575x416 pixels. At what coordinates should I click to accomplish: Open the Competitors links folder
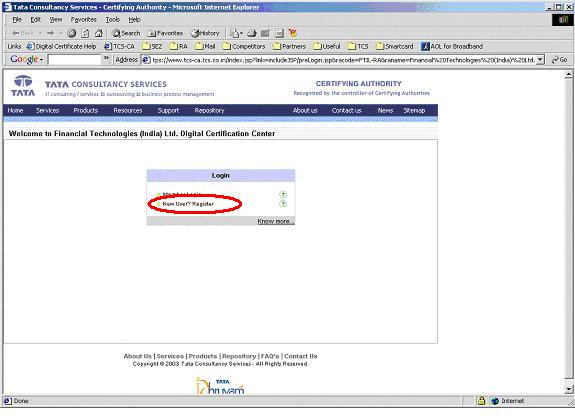click(244, 46)
